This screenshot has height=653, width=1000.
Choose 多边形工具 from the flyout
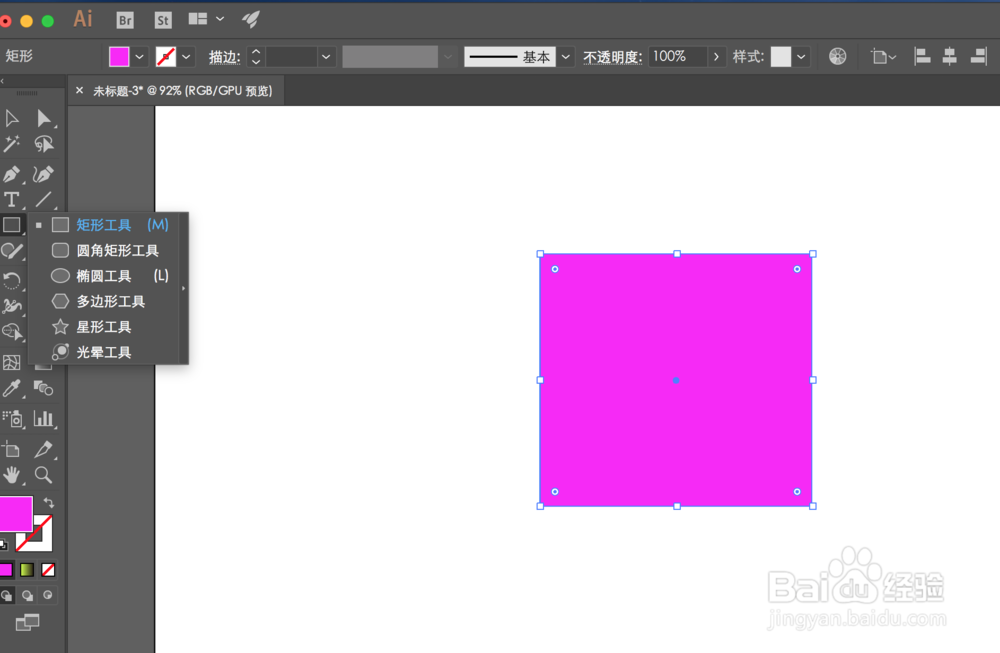click(x=106, y=302)
